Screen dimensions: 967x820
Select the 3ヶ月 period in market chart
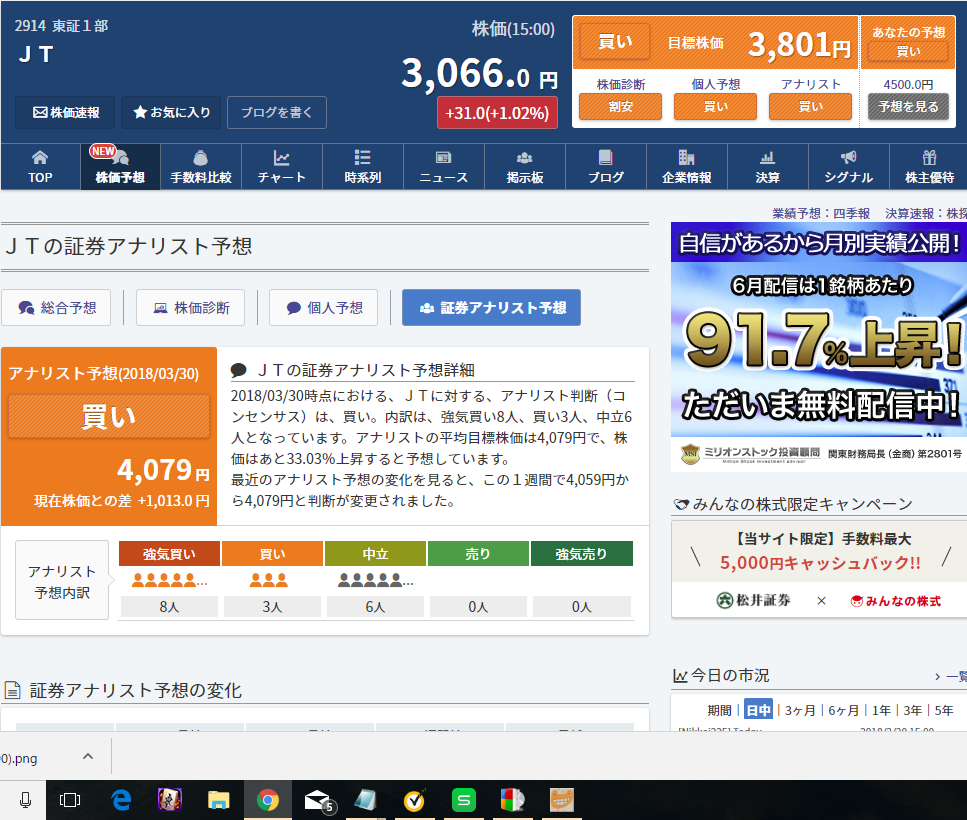click(x=800, y=710)
